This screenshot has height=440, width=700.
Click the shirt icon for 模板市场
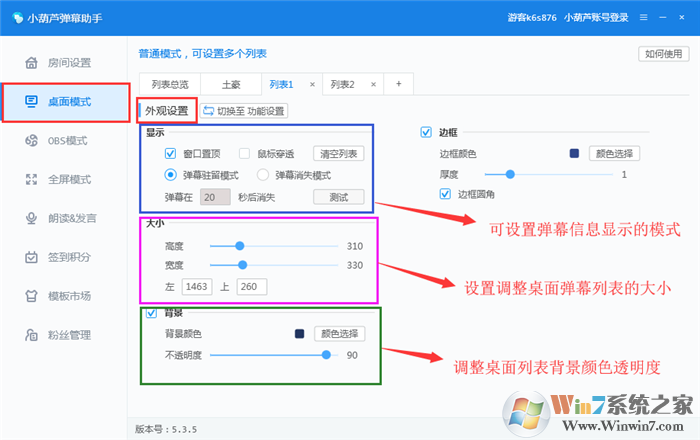pyautogui.click(x=31, y=296)
